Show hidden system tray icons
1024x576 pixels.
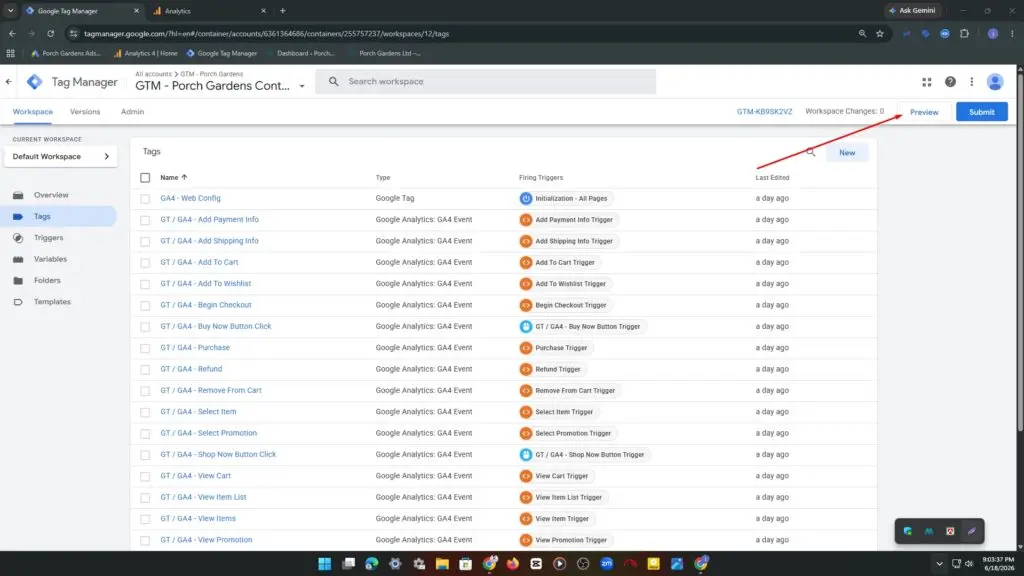pyautogui.click(x=939, y=564)
